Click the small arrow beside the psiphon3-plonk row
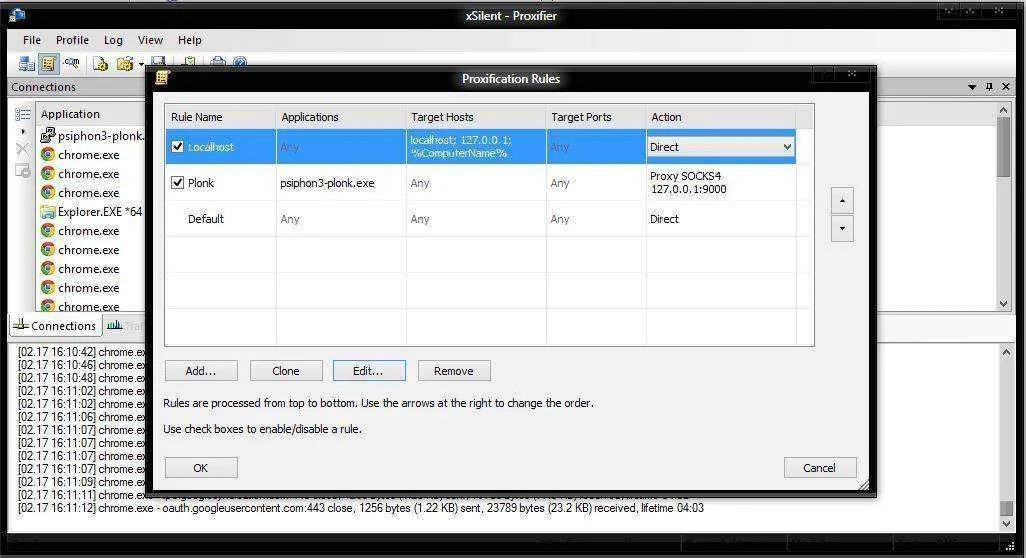Screen dimensions: 1026x558 tap(24, 131)
